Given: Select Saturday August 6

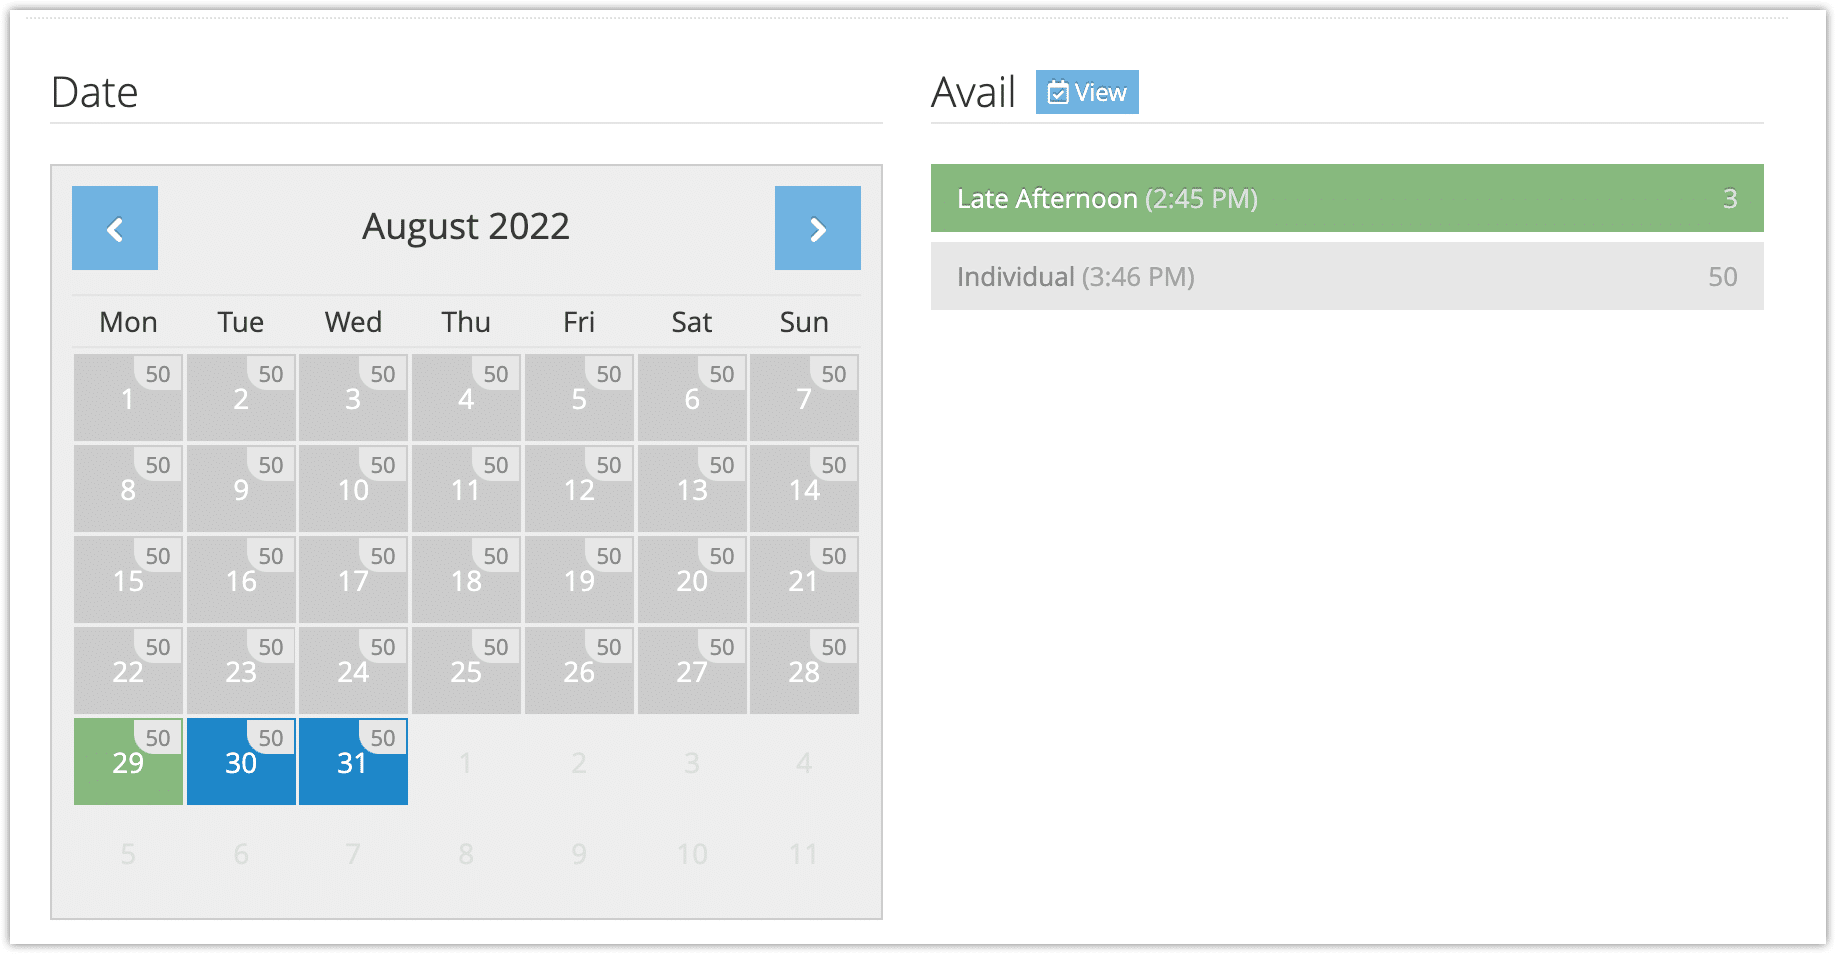Looking at the screenshot, I should coord(692,397).
